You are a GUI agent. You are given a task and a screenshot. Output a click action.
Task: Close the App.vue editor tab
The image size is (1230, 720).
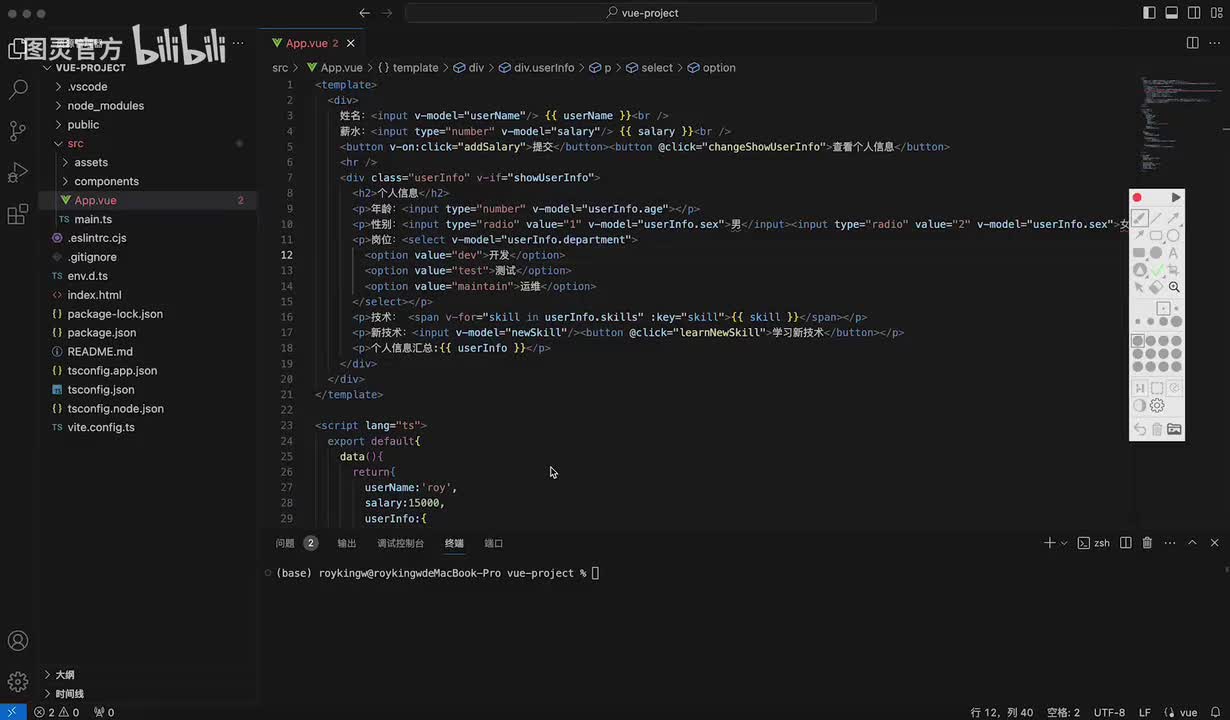tap(353, 43)
